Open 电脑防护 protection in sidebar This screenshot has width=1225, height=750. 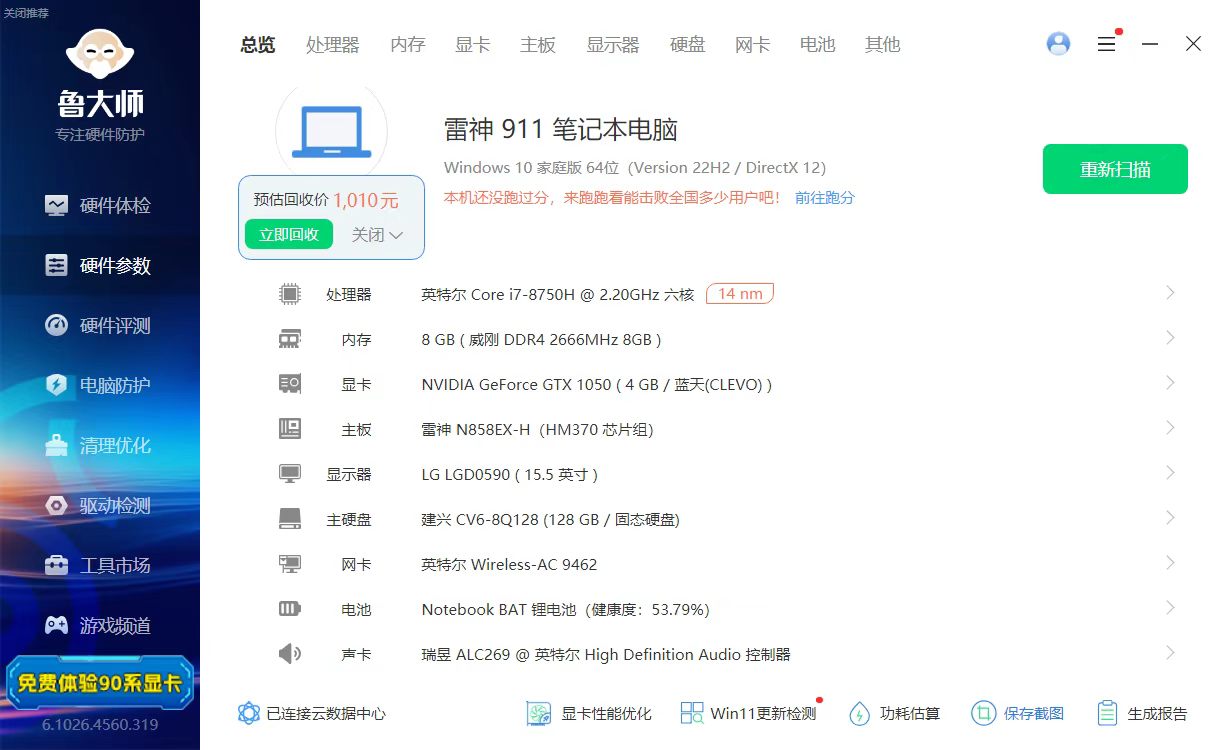100,386
